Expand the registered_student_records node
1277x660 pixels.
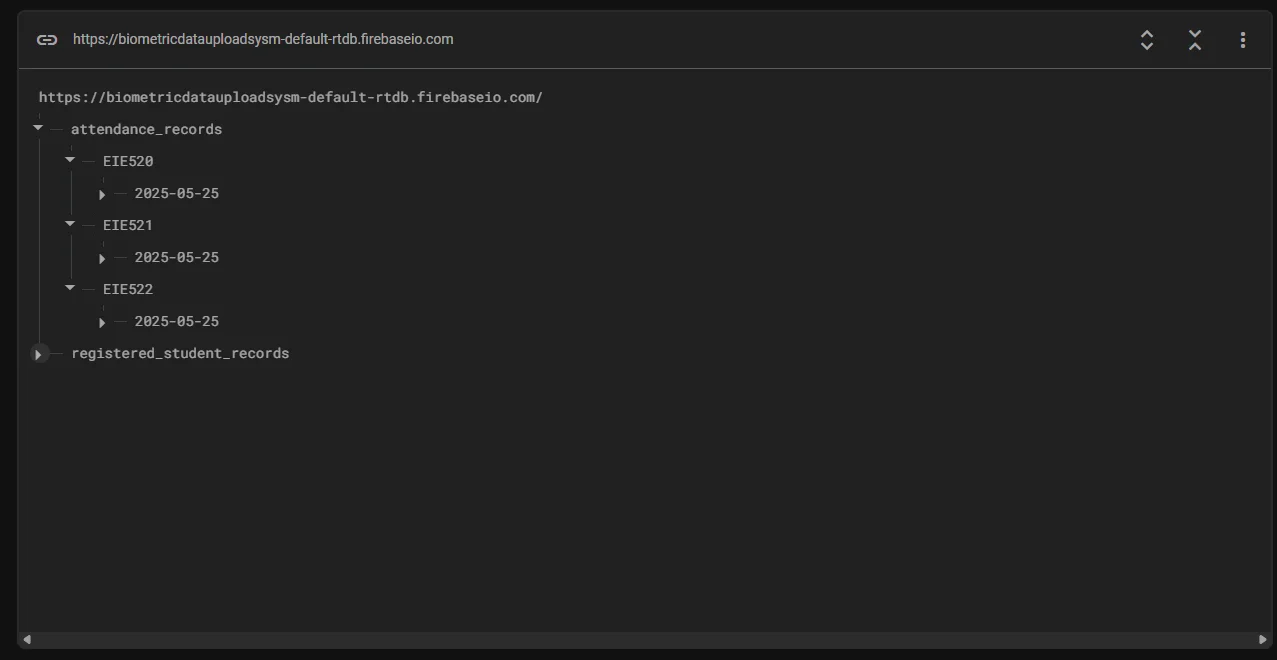pos(38,354)
